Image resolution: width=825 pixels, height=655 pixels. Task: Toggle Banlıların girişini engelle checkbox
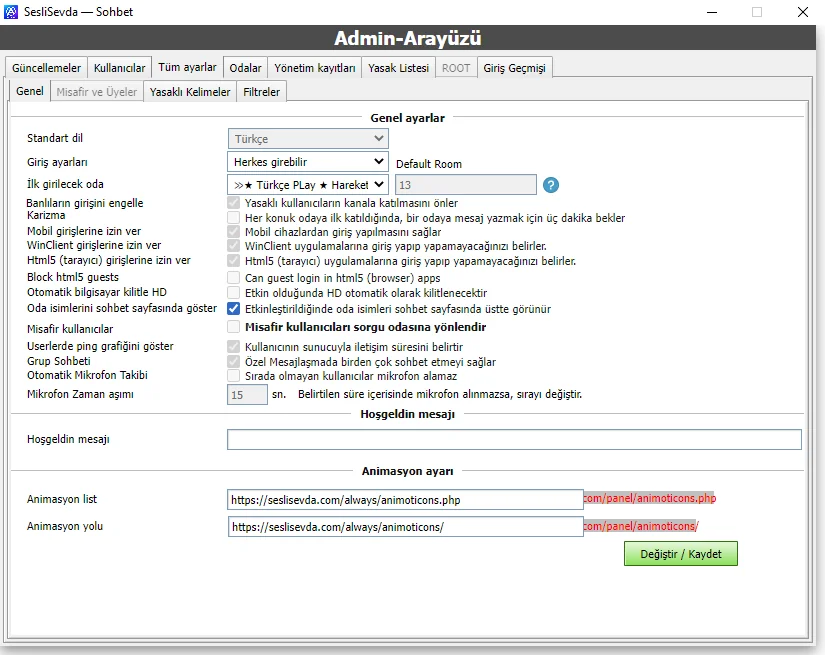coord(234,203)
